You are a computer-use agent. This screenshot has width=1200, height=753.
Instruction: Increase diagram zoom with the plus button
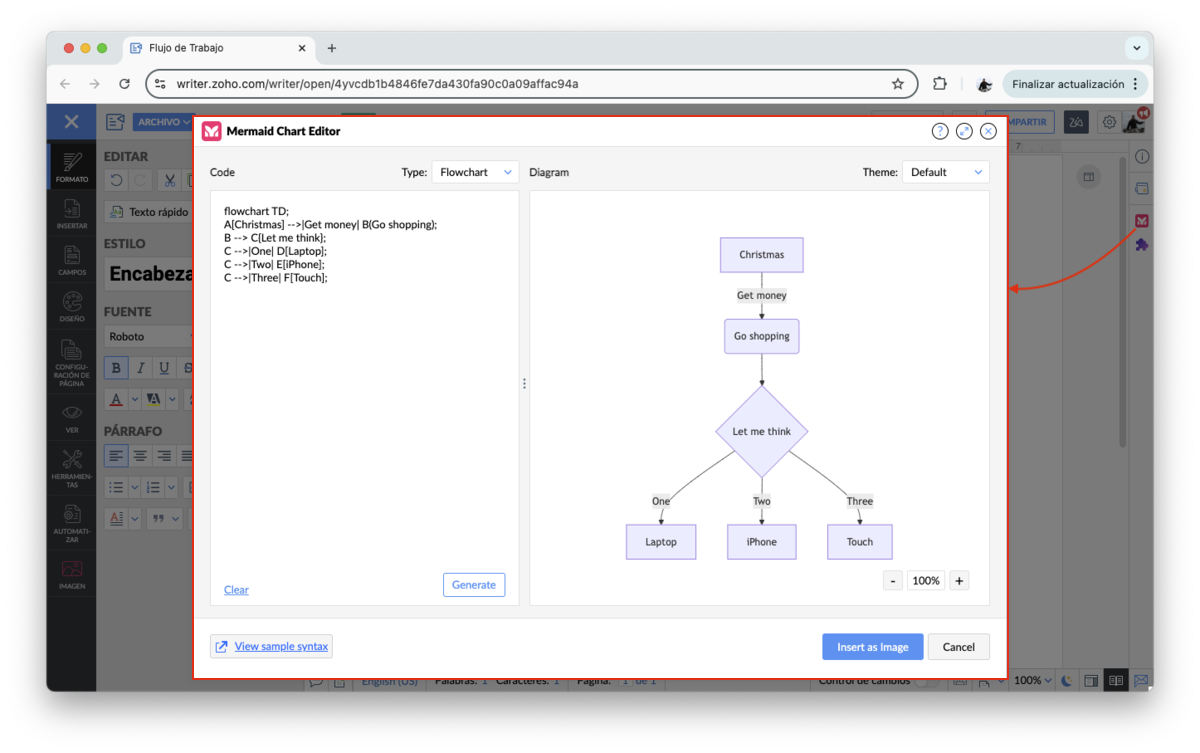pos(959,580)
